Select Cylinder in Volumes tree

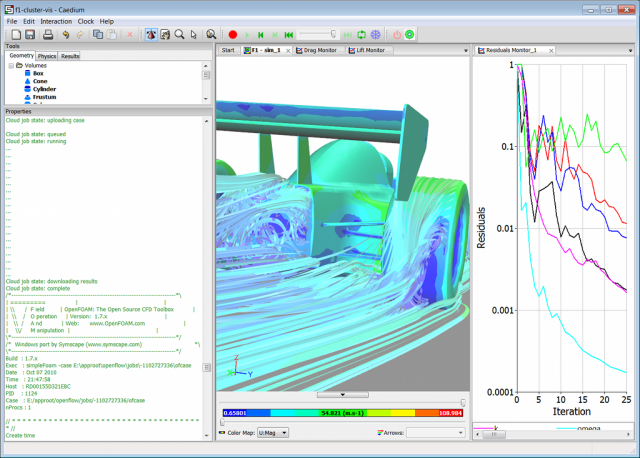44,89
